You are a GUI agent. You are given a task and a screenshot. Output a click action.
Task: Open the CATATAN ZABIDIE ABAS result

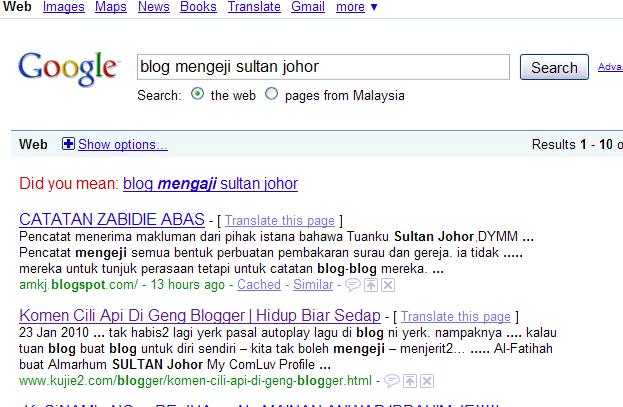coord(112,219)
